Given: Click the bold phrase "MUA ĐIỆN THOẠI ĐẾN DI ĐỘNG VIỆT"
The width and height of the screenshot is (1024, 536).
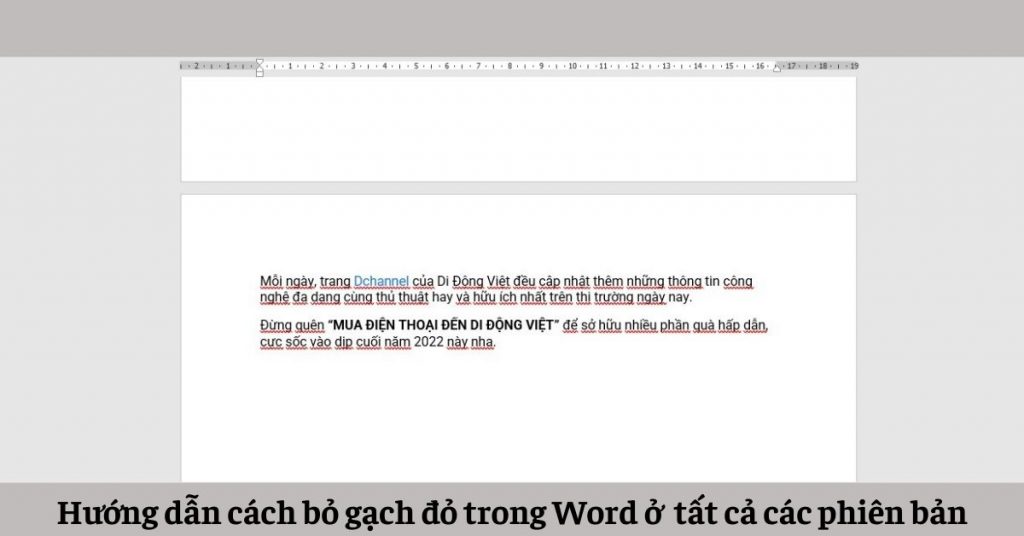Looking at the screenshot, I should 443,325.
